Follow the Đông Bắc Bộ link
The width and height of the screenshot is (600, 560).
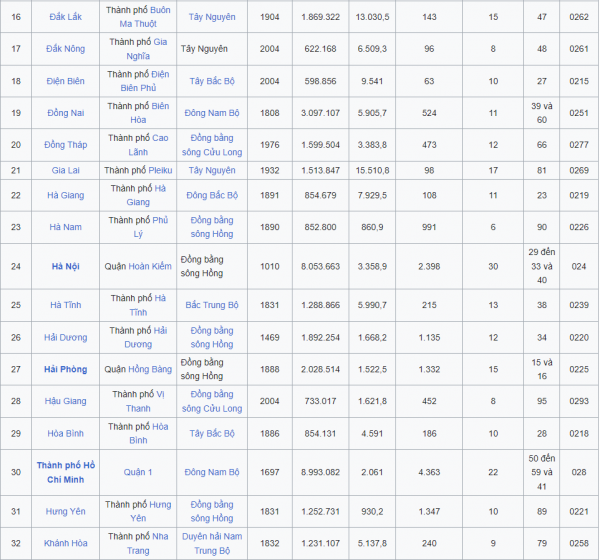click(212, 195)
